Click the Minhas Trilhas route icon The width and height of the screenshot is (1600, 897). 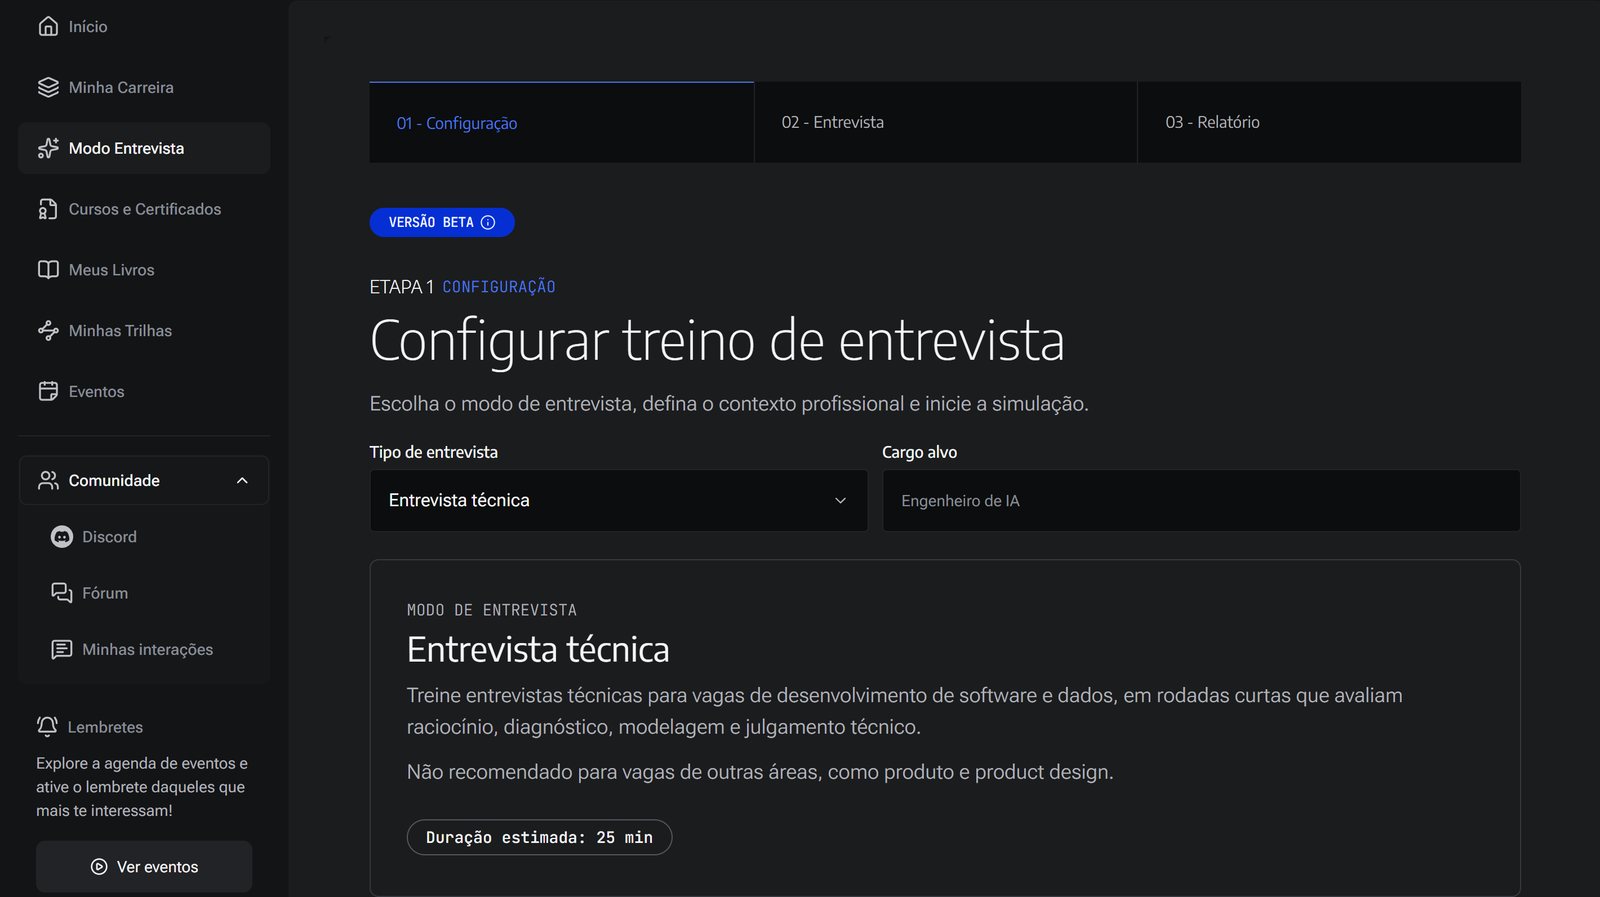point(48,331)
